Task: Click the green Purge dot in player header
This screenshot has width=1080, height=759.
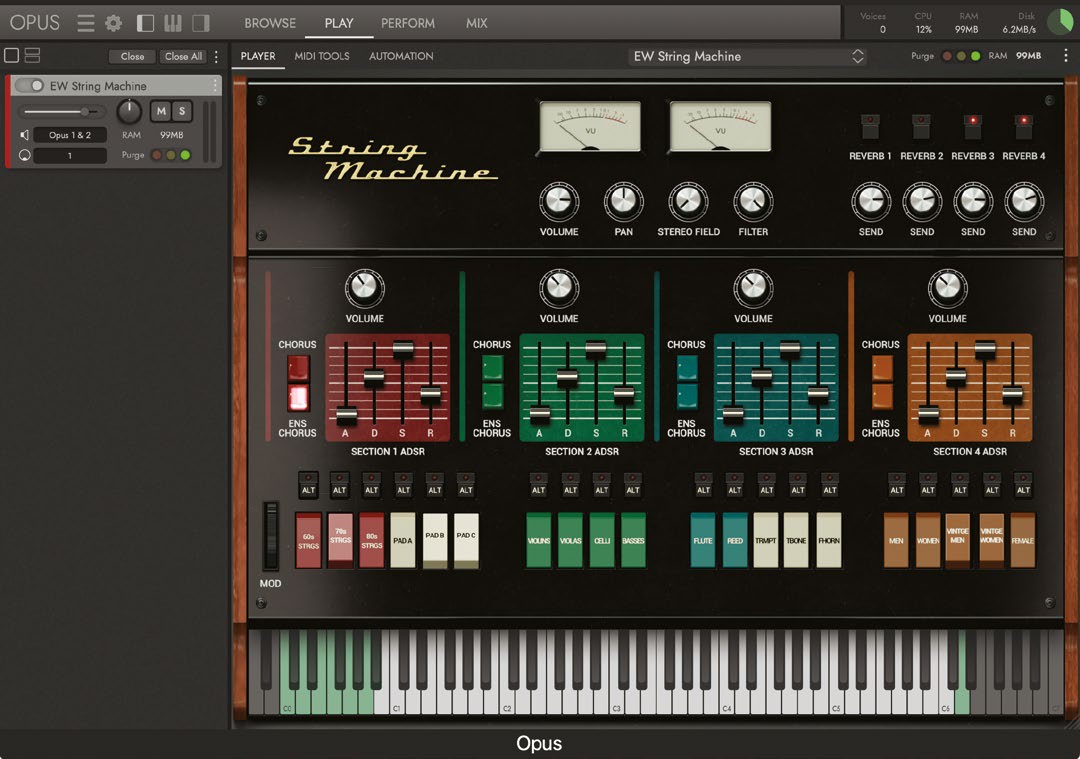Action: pyautogui.click(x=975, y=56)
